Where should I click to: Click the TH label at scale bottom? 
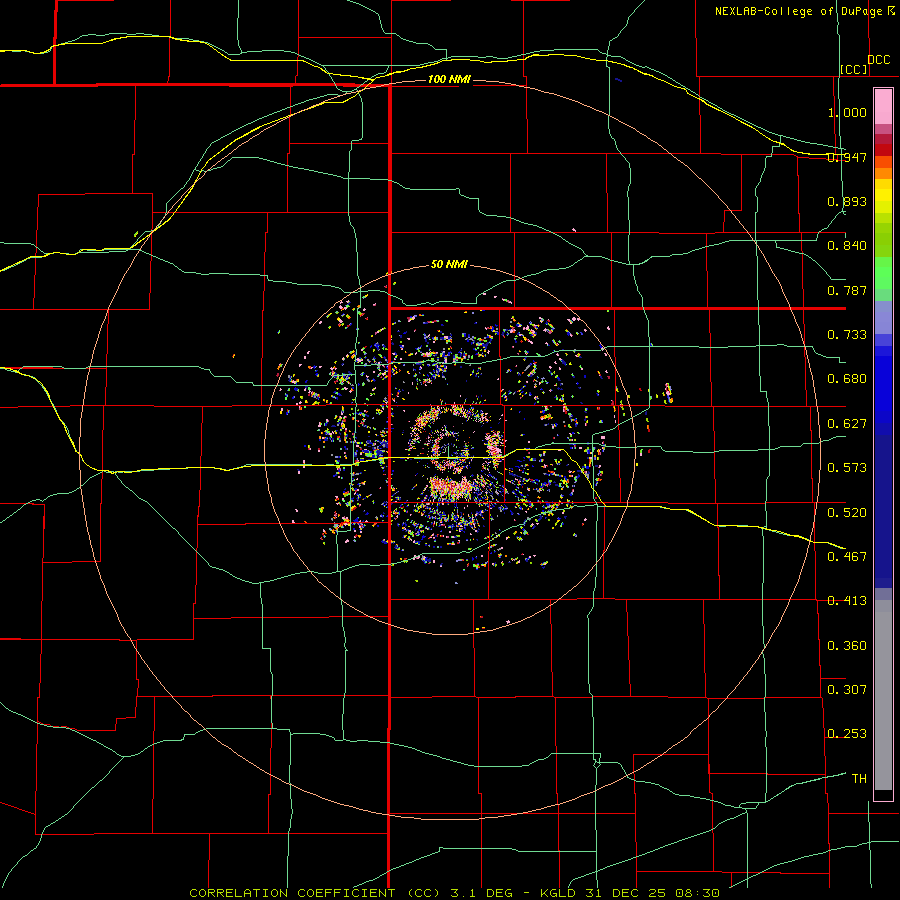(x=859, y=779)
